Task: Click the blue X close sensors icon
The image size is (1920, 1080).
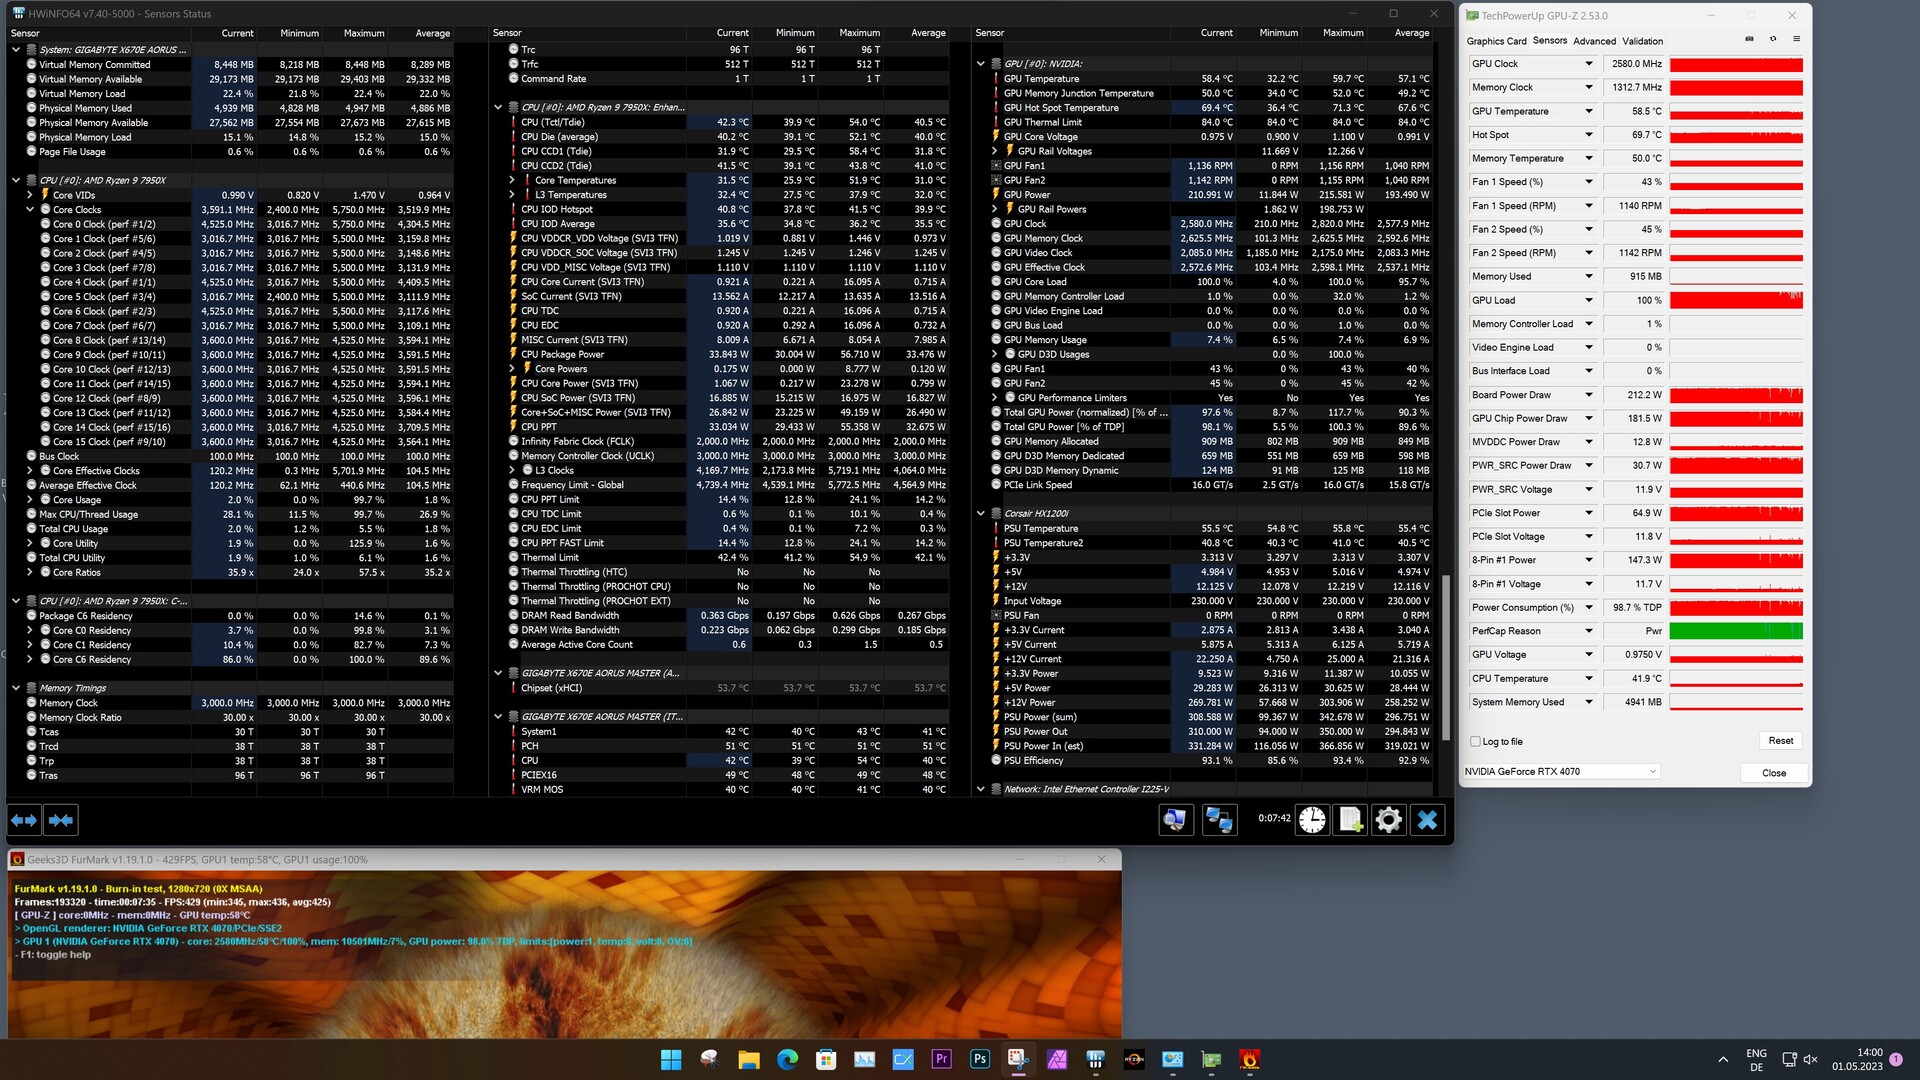Action: pos(1427,820)
